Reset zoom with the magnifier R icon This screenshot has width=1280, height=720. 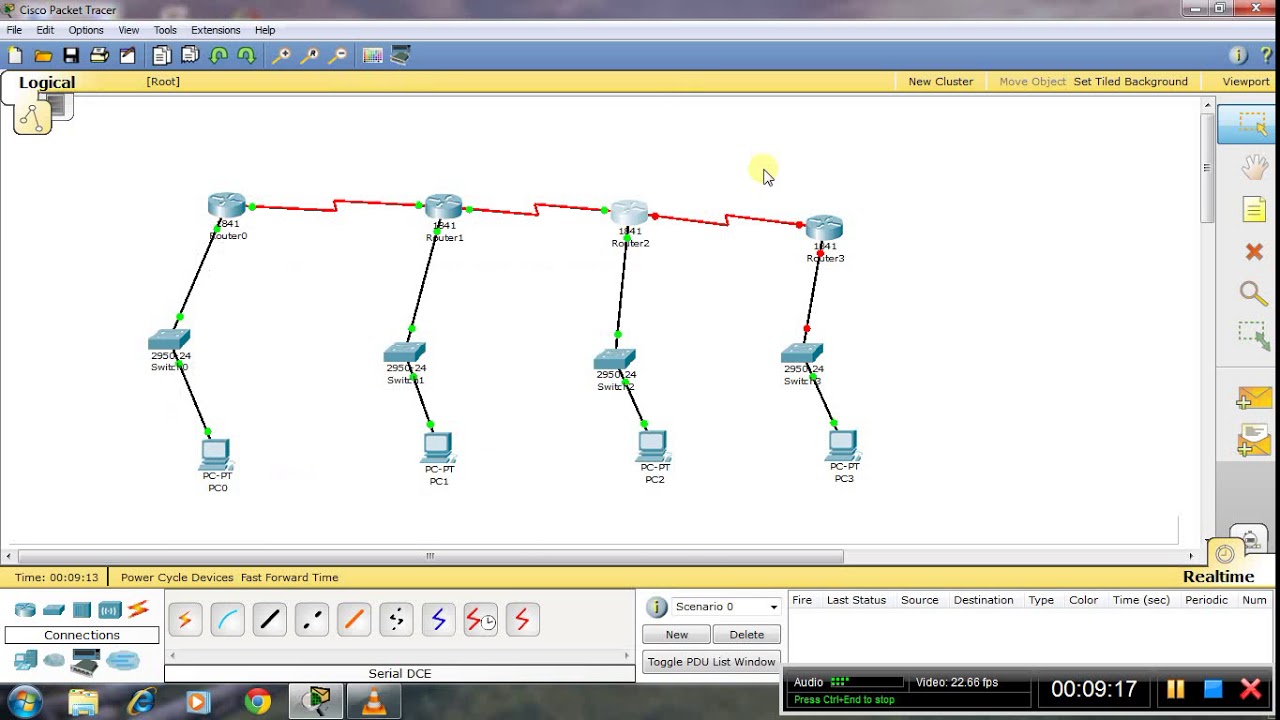[309, 56]
